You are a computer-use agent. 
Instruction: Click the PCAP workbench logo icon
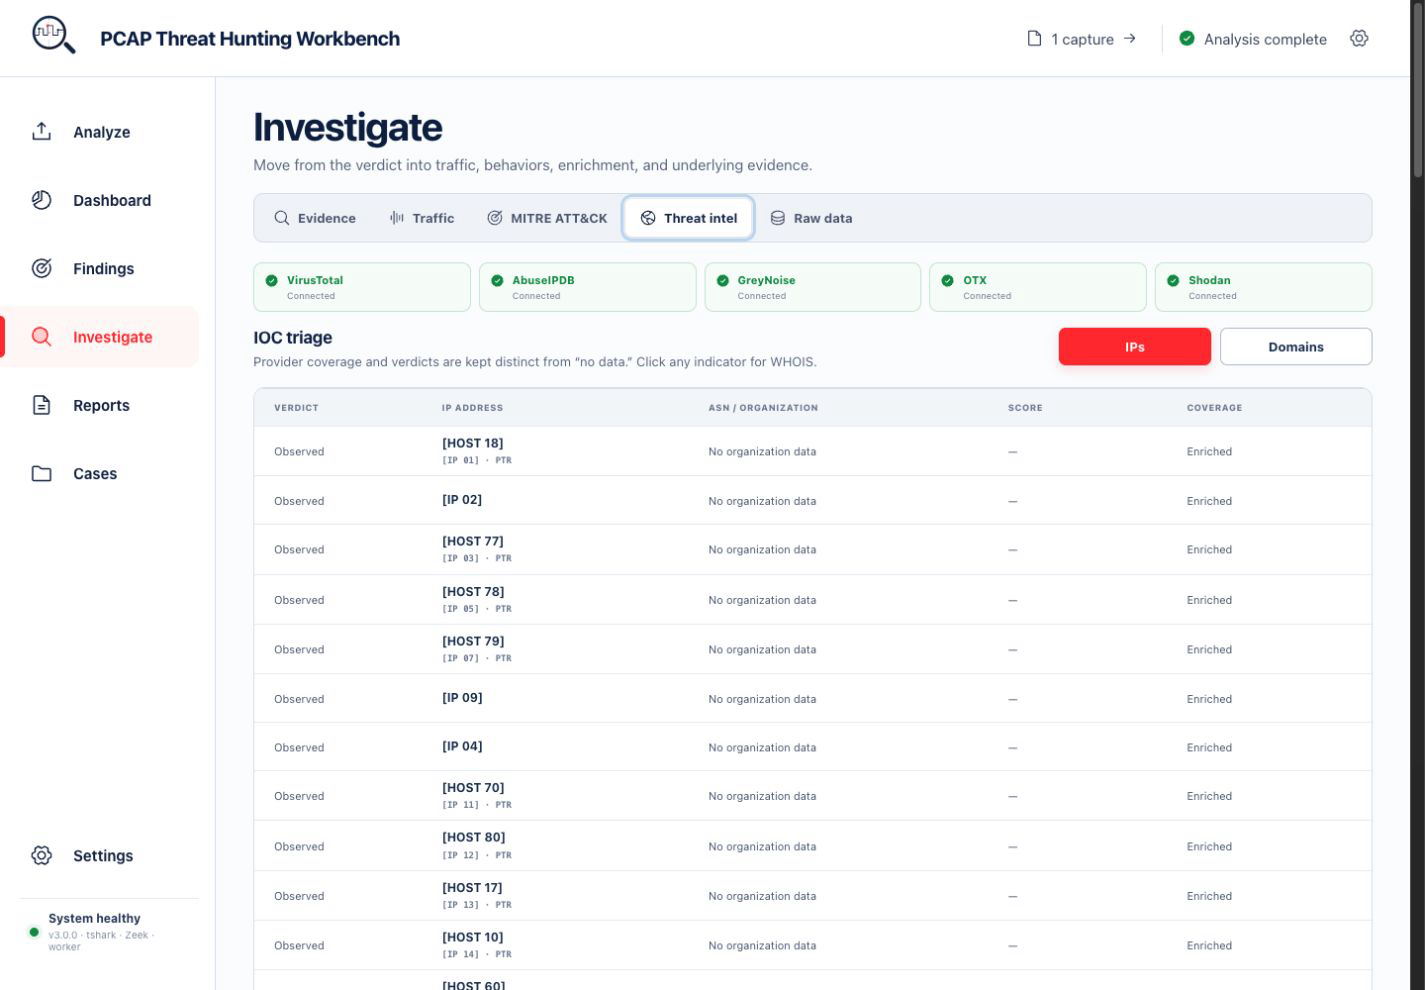(x=54, y=35)
